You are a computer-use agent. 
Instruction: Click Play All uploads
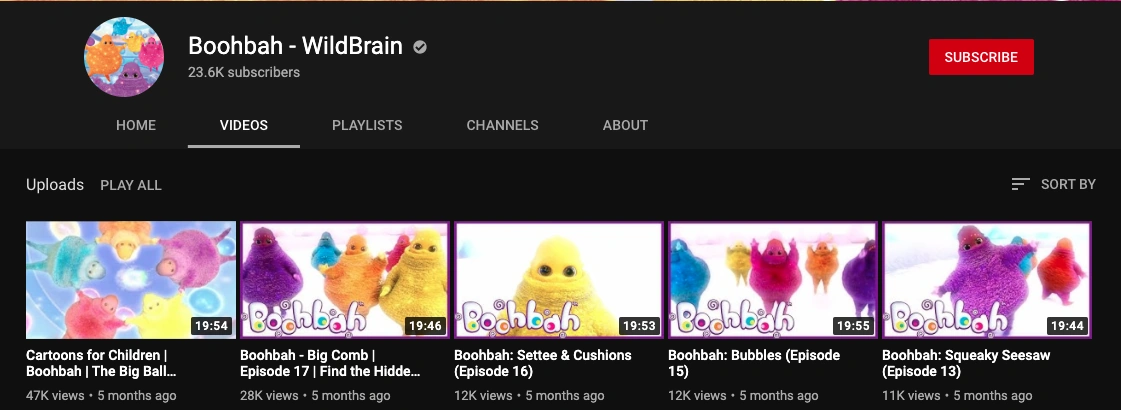pos(131,185)
